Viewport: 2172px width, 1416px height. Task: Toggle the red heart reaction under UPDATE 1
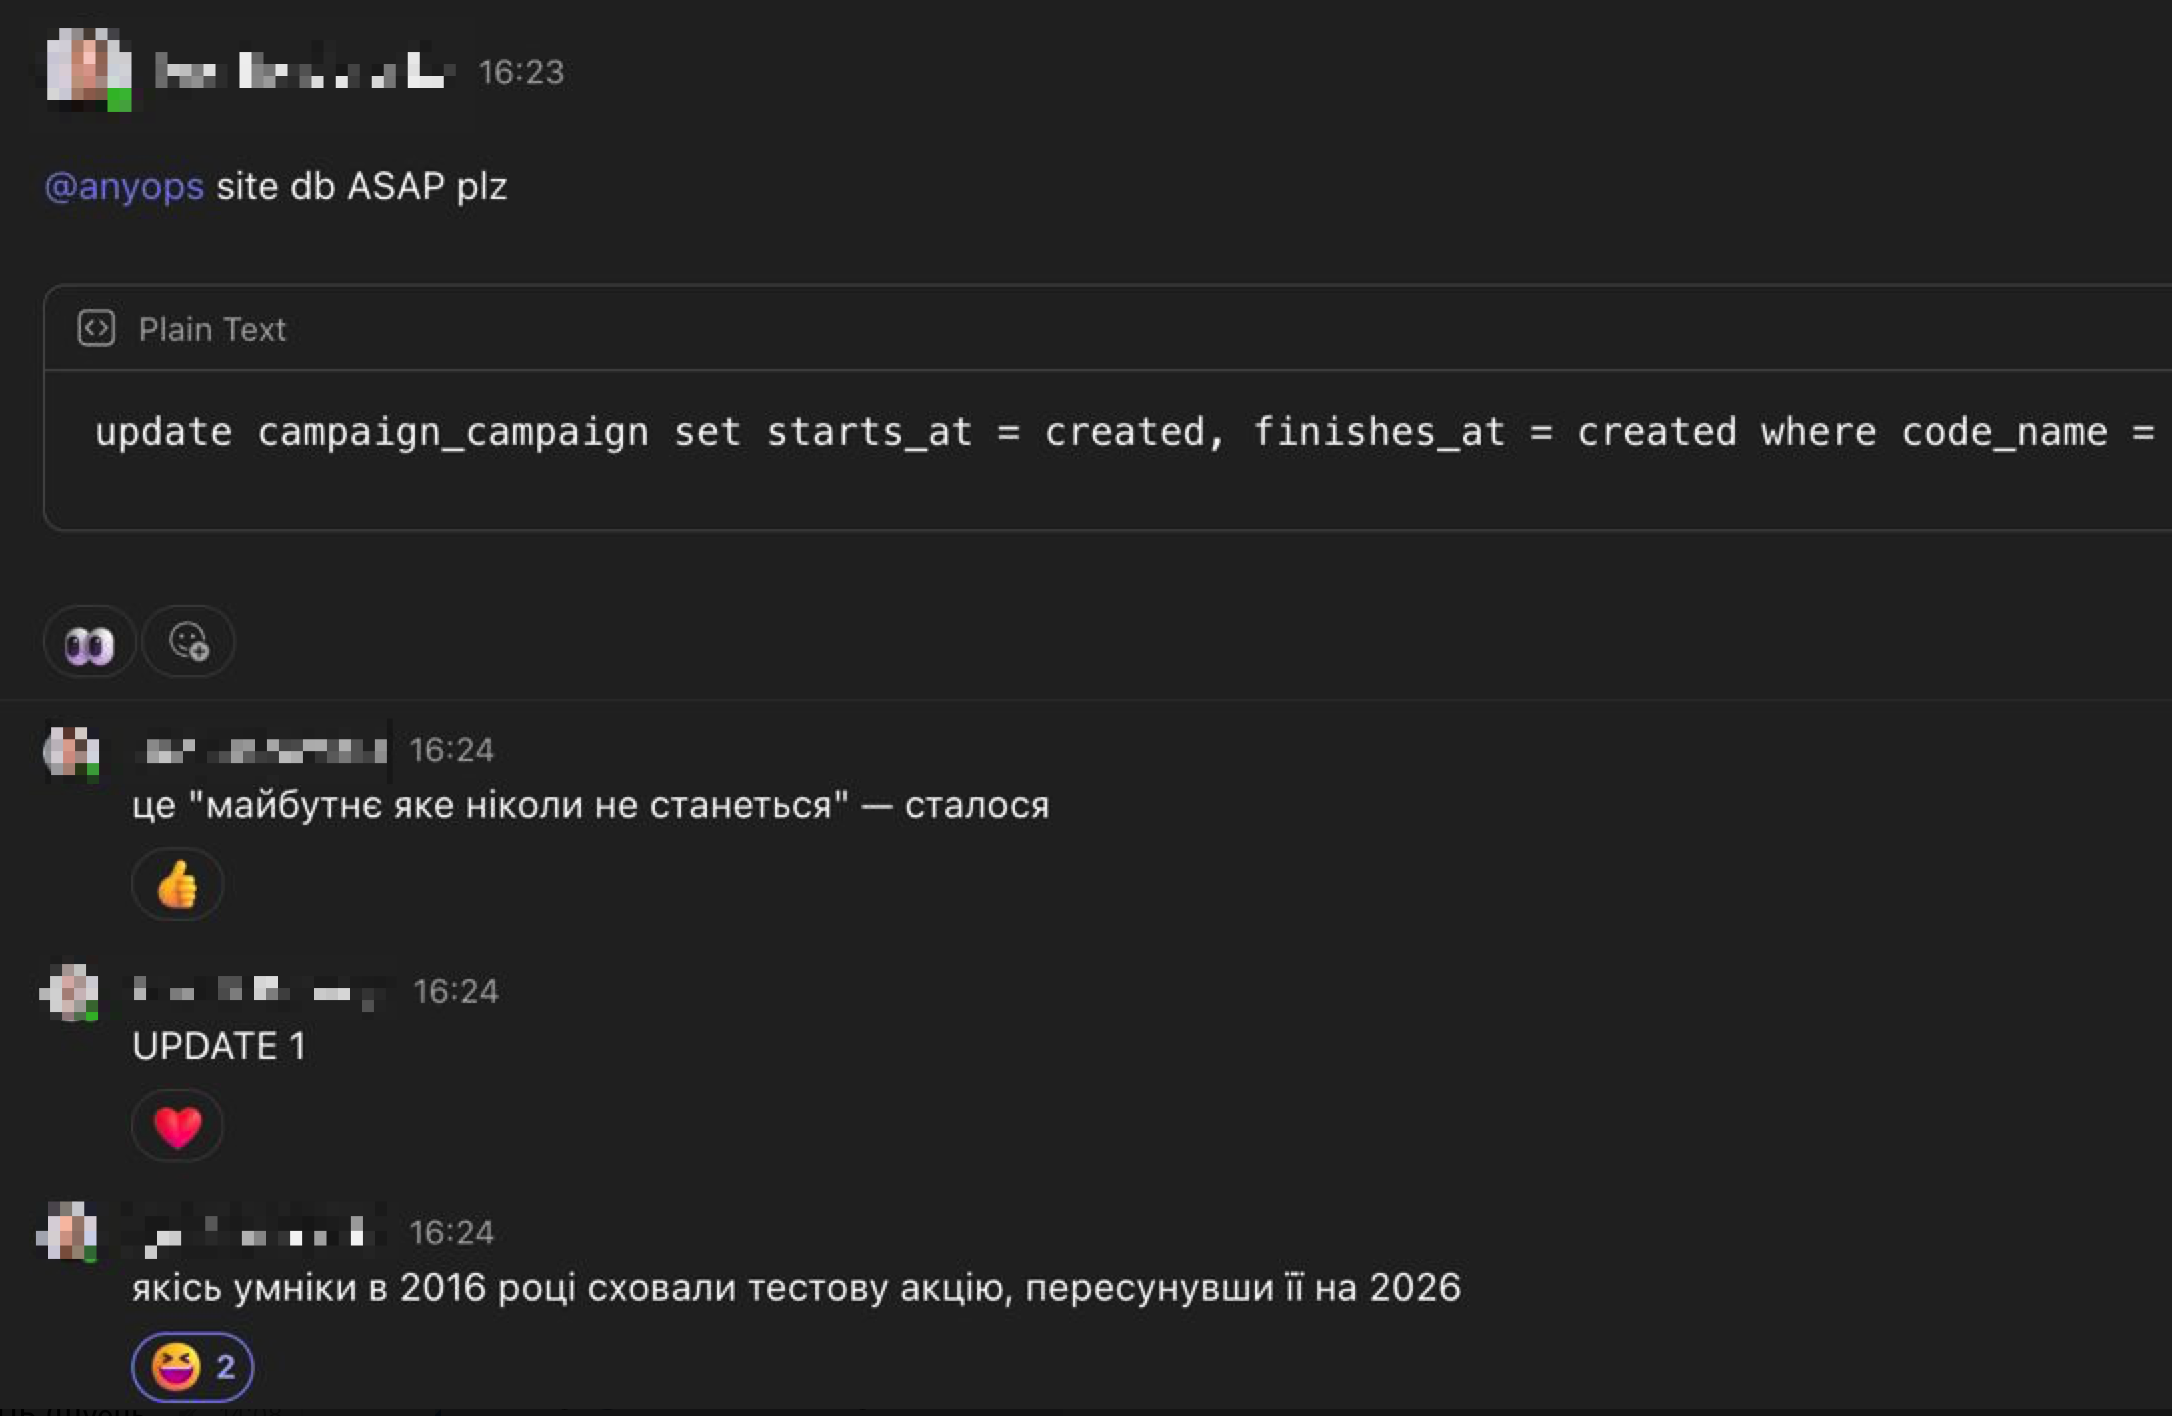(x=177, y=1127)
